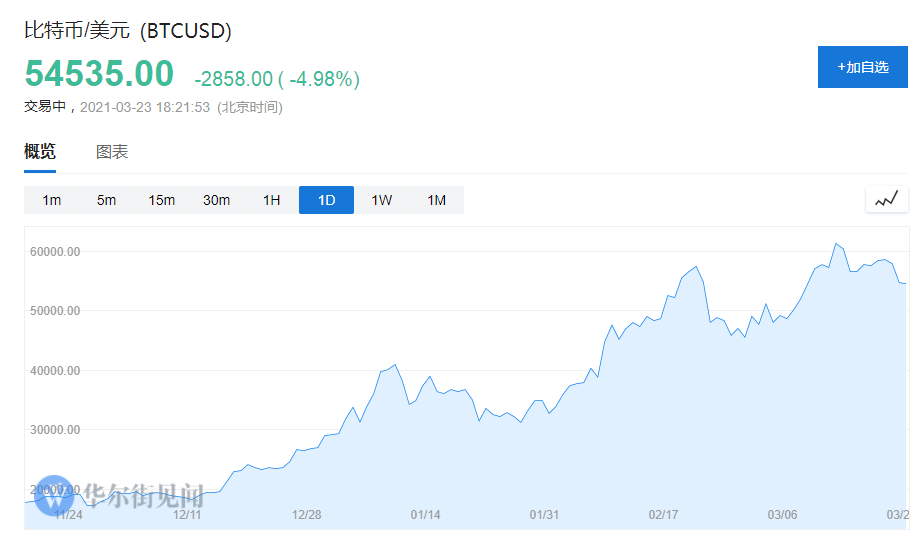Switch to the 概览 tab

(40, 152)
